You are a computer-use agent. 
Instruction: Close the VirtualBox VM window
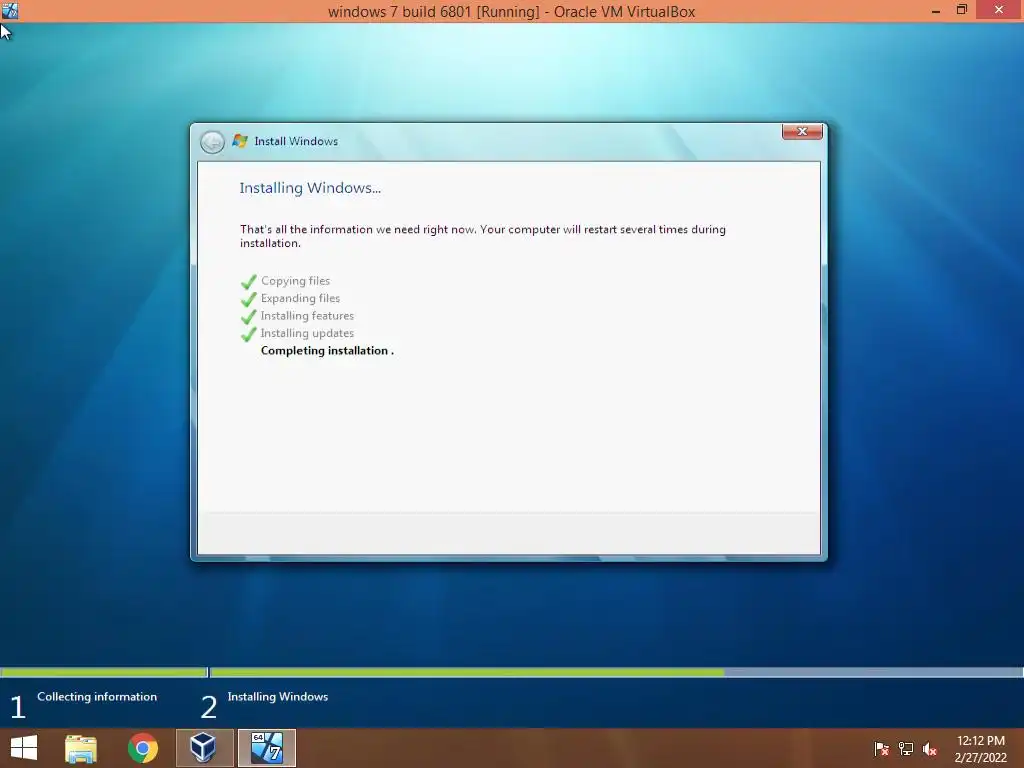(x=999, y=10)
